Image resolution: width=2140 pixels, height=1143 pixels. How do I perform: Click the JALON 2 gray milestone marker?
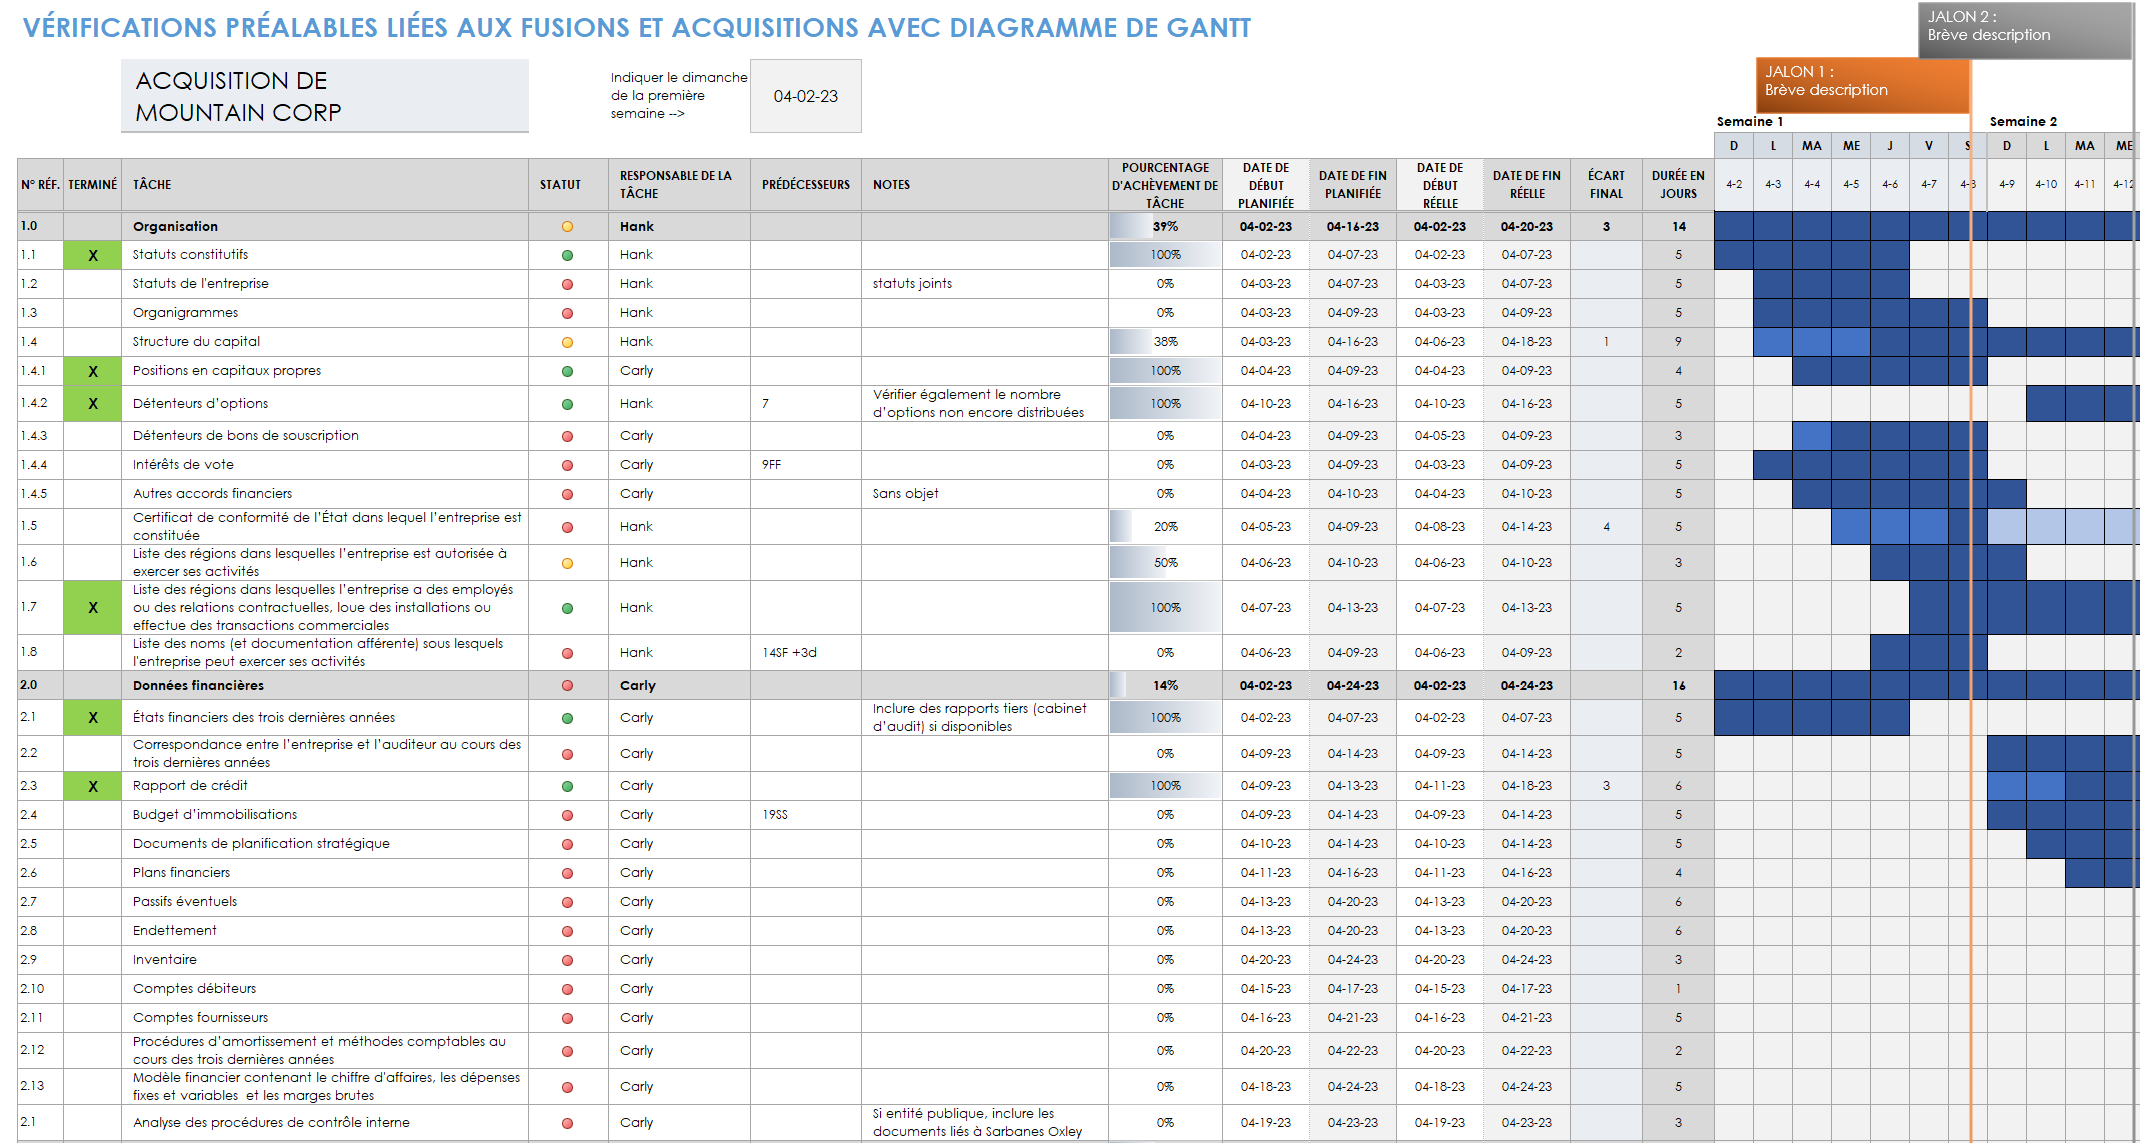coord(2025,29)
